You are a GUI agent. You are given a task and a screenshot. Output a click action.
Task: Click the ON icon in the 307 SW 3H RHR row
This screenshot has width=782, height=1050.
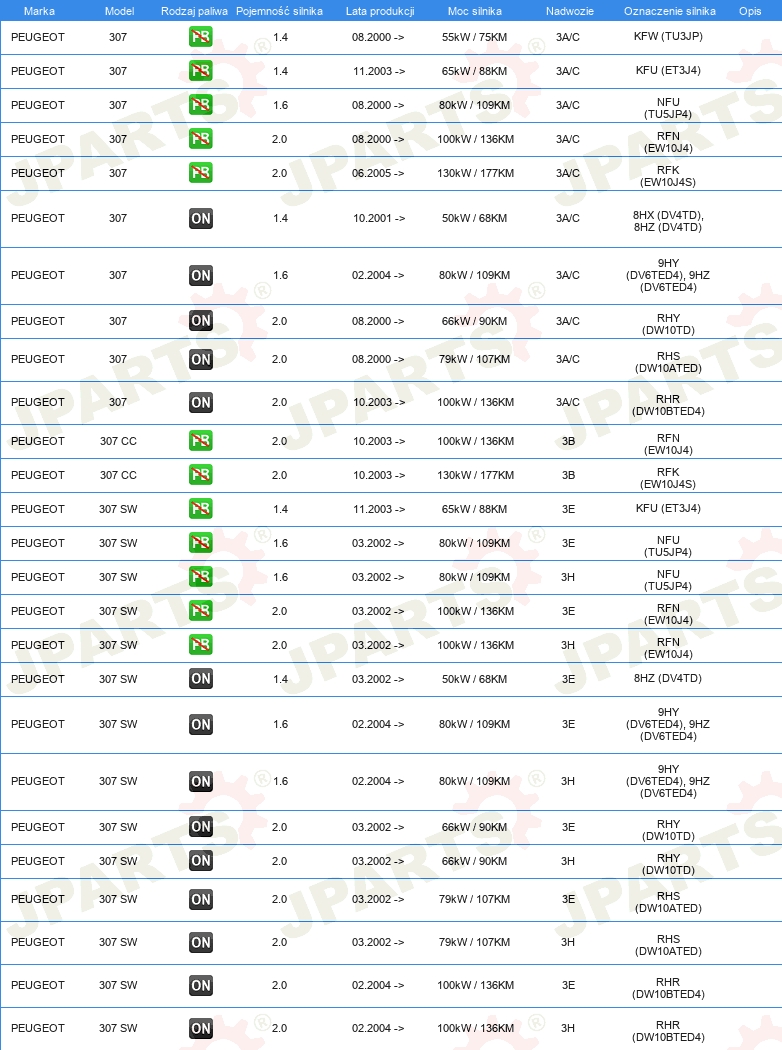point(201,1029)
